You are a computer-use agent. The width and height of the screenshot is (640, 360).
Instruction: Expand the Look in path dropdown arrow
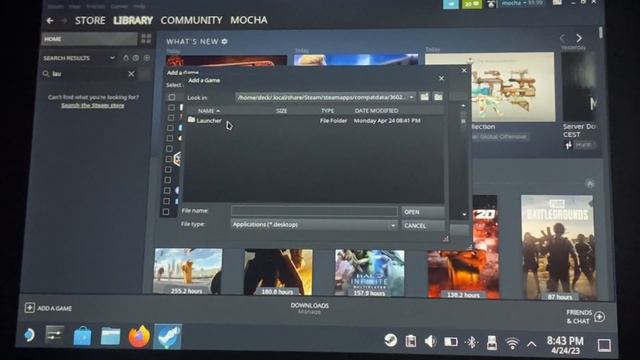(x=411, y=97)
